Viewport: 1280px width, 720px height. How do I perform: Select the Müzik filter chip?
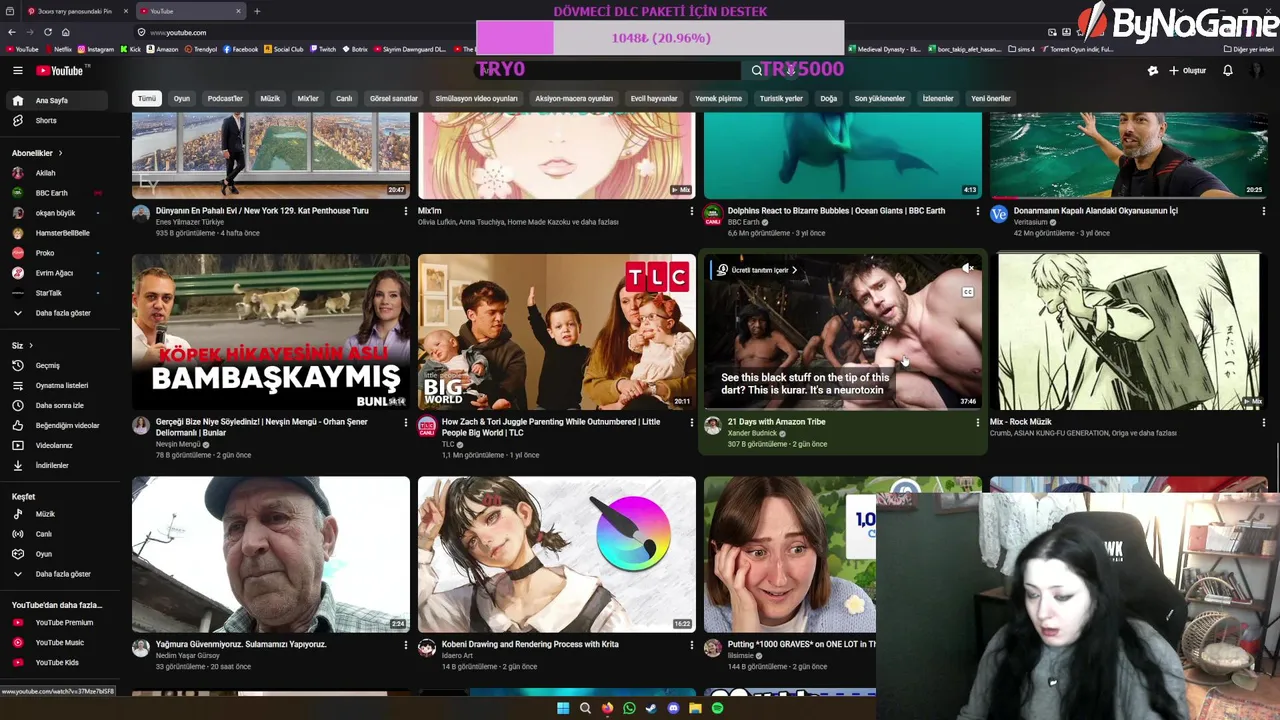(270, 98)
